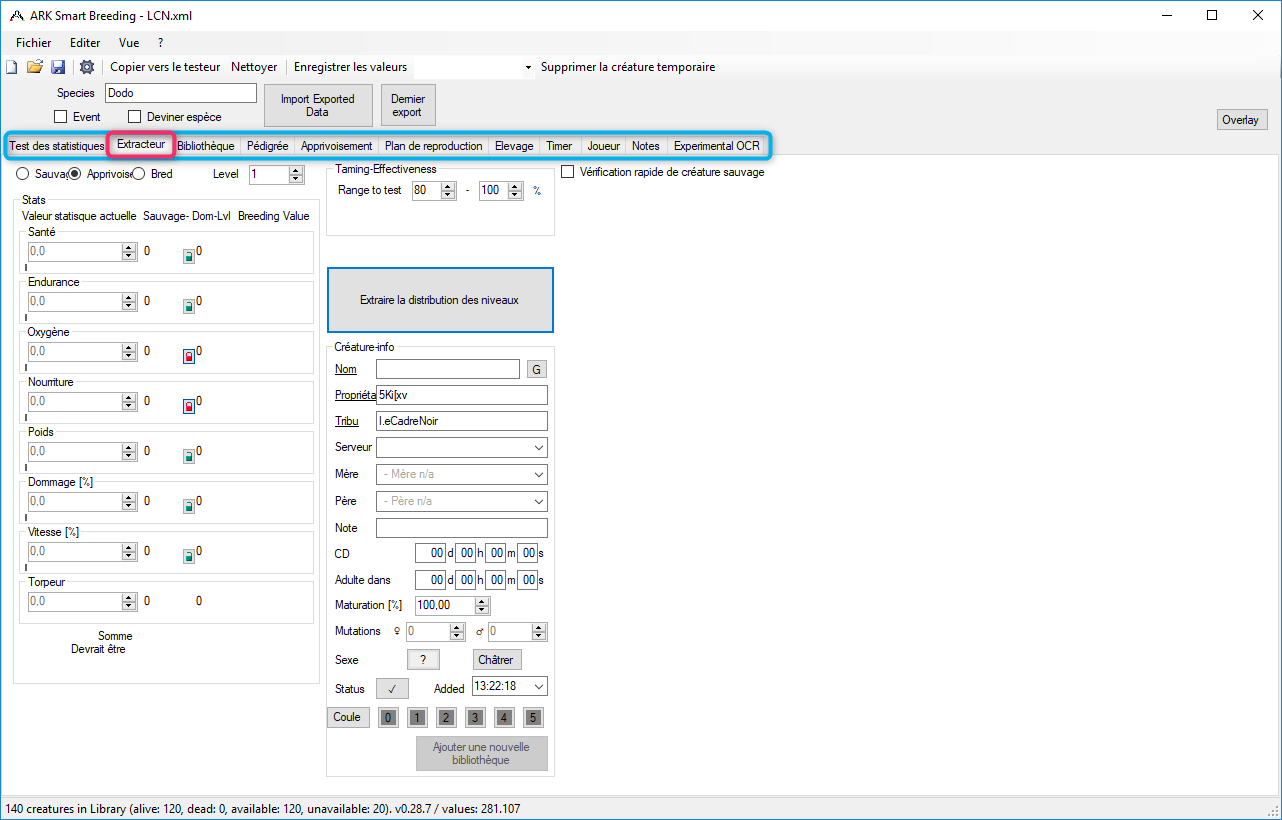The width and height of the screenshot is (1282, 820).
Task: Open the Experimental OCR tab
Action: click(716, 146)
